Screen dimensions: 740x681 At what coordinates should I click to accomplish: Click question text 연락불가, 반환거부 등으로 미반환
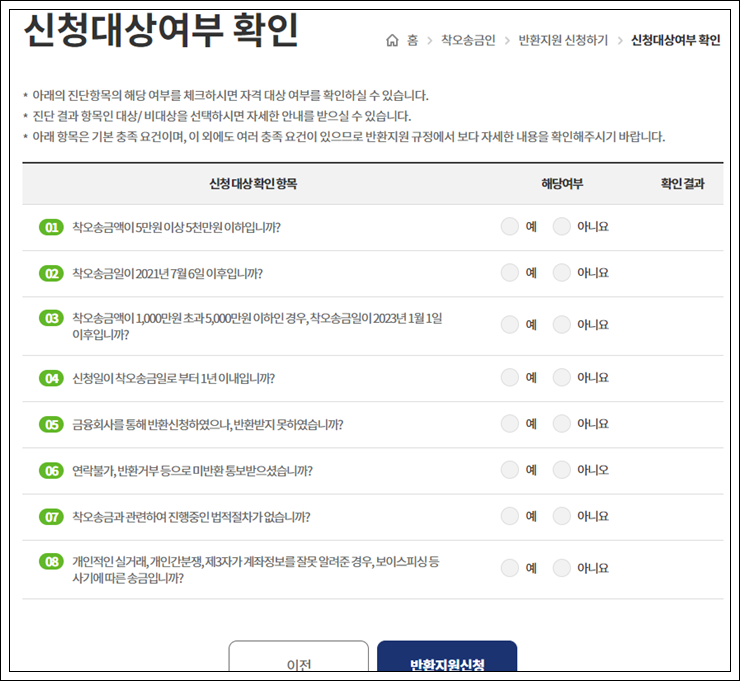192,471
